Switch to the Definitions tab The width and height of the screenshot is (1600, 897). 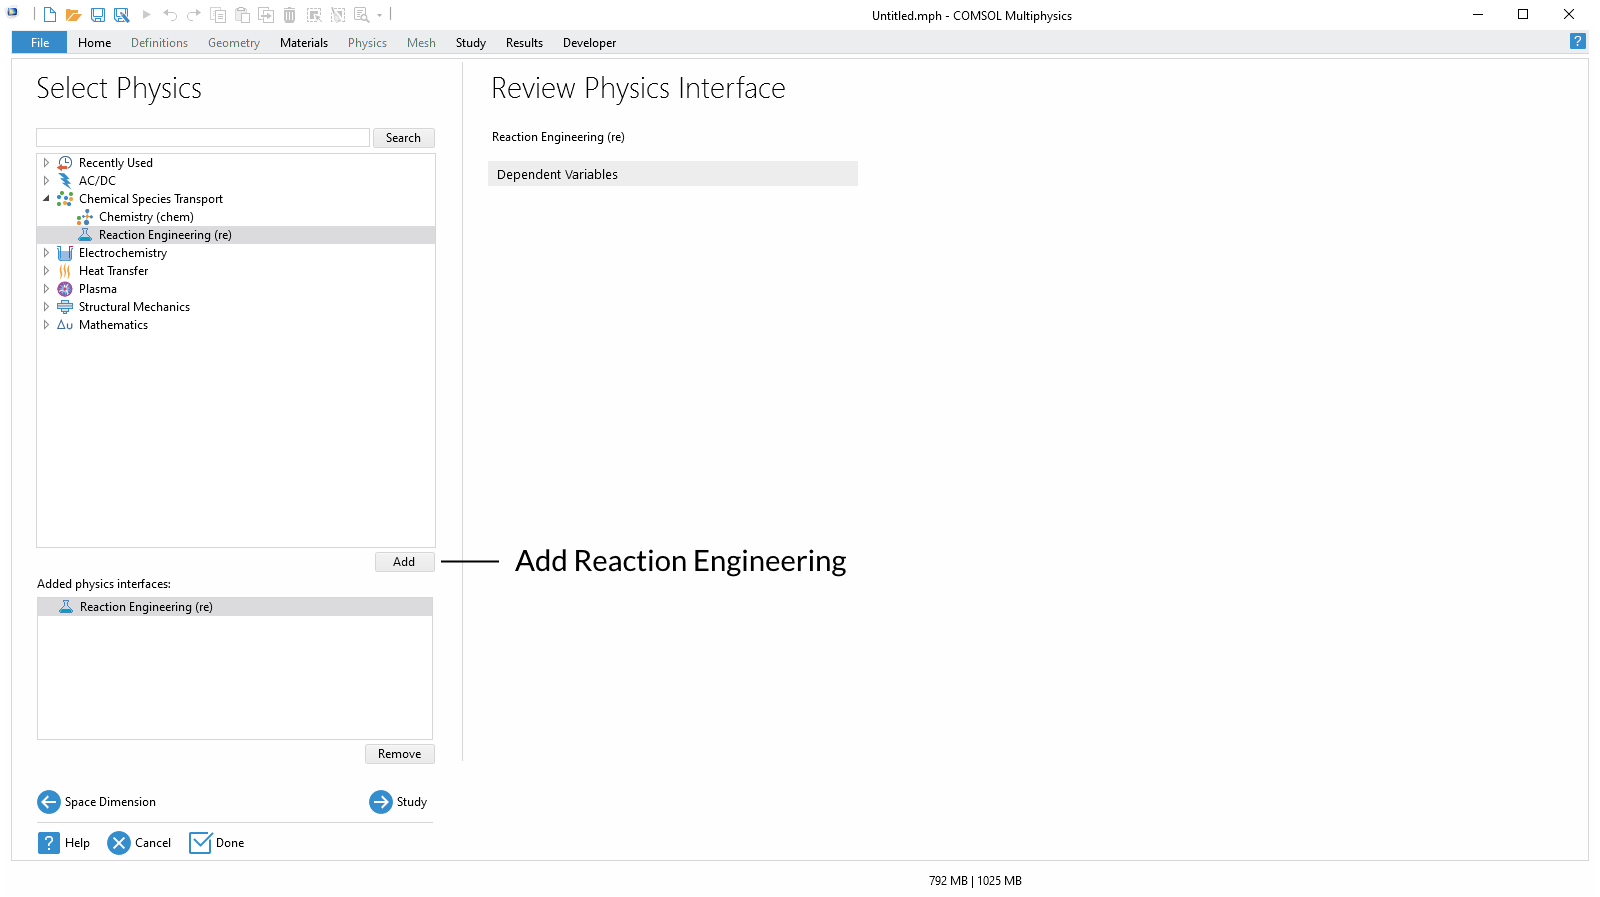coord(159,43)
